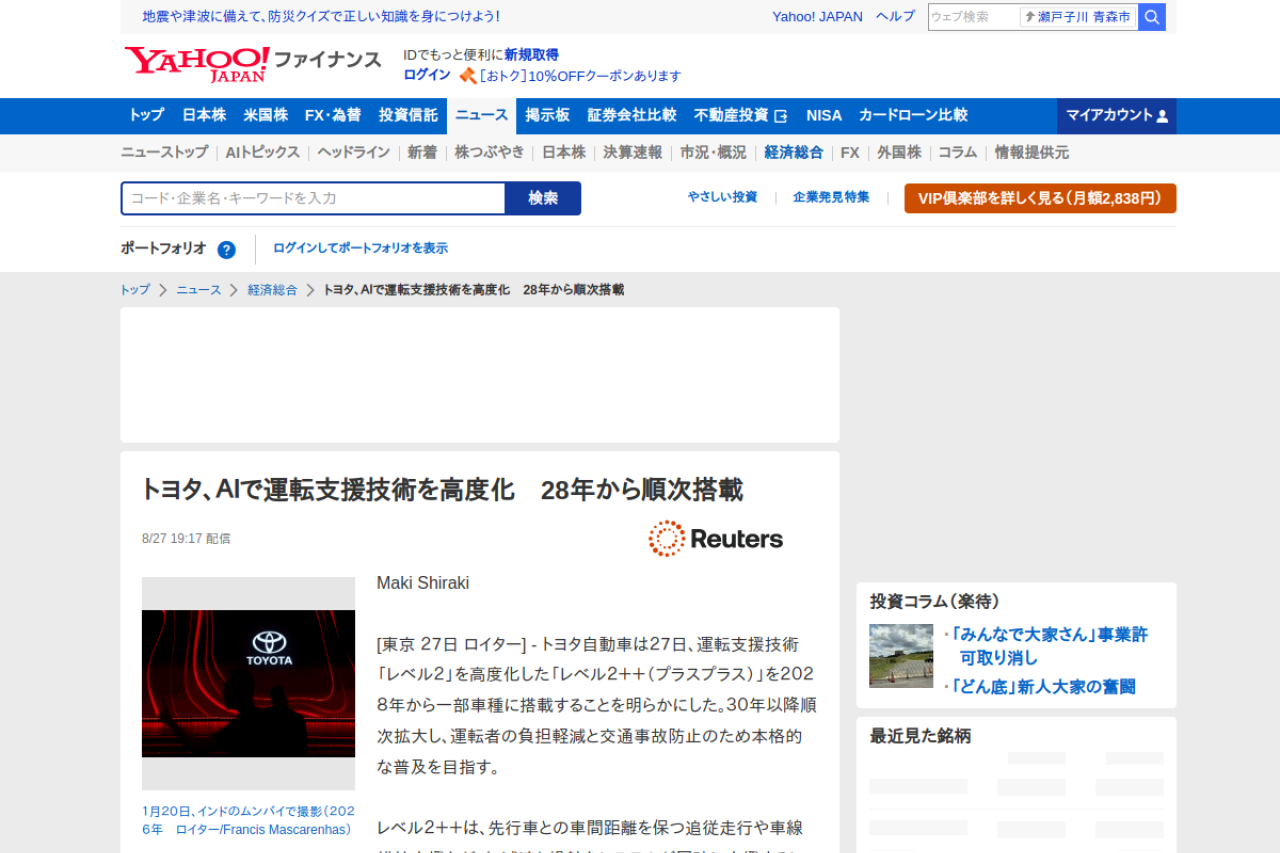Click マイアカウント button
Screen dimensions: 1280x853
tap(1116, 116)
